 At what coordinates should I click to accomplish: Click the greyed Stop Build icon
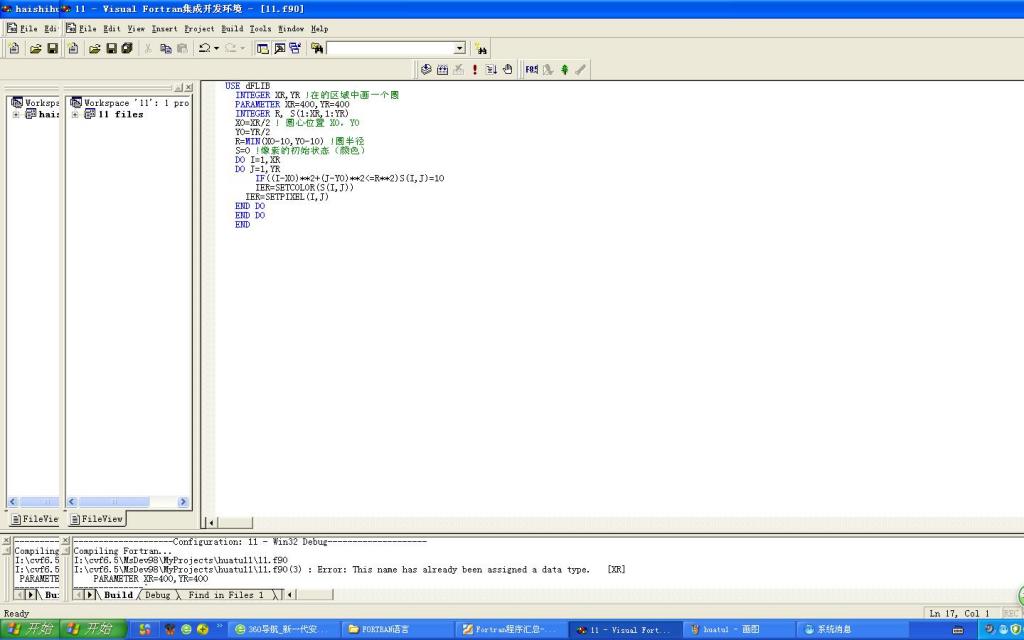coord(458,69)
